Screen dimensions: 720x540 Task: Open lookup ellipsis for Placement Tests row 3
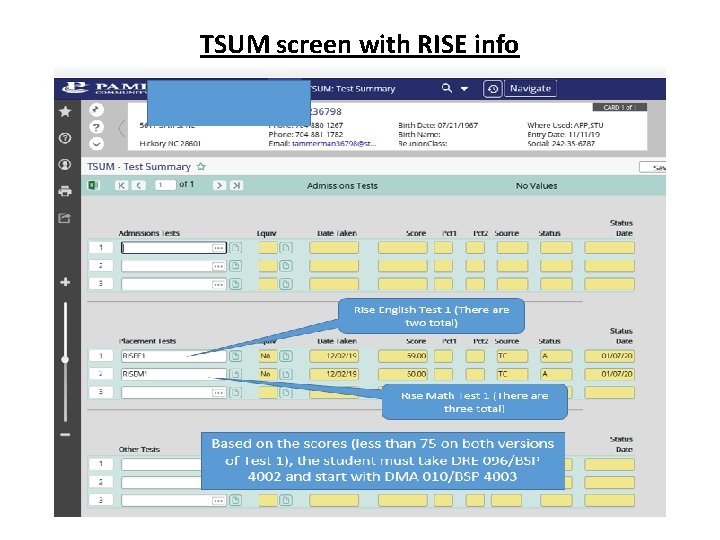pyautogui.click(x=218, y=393)
